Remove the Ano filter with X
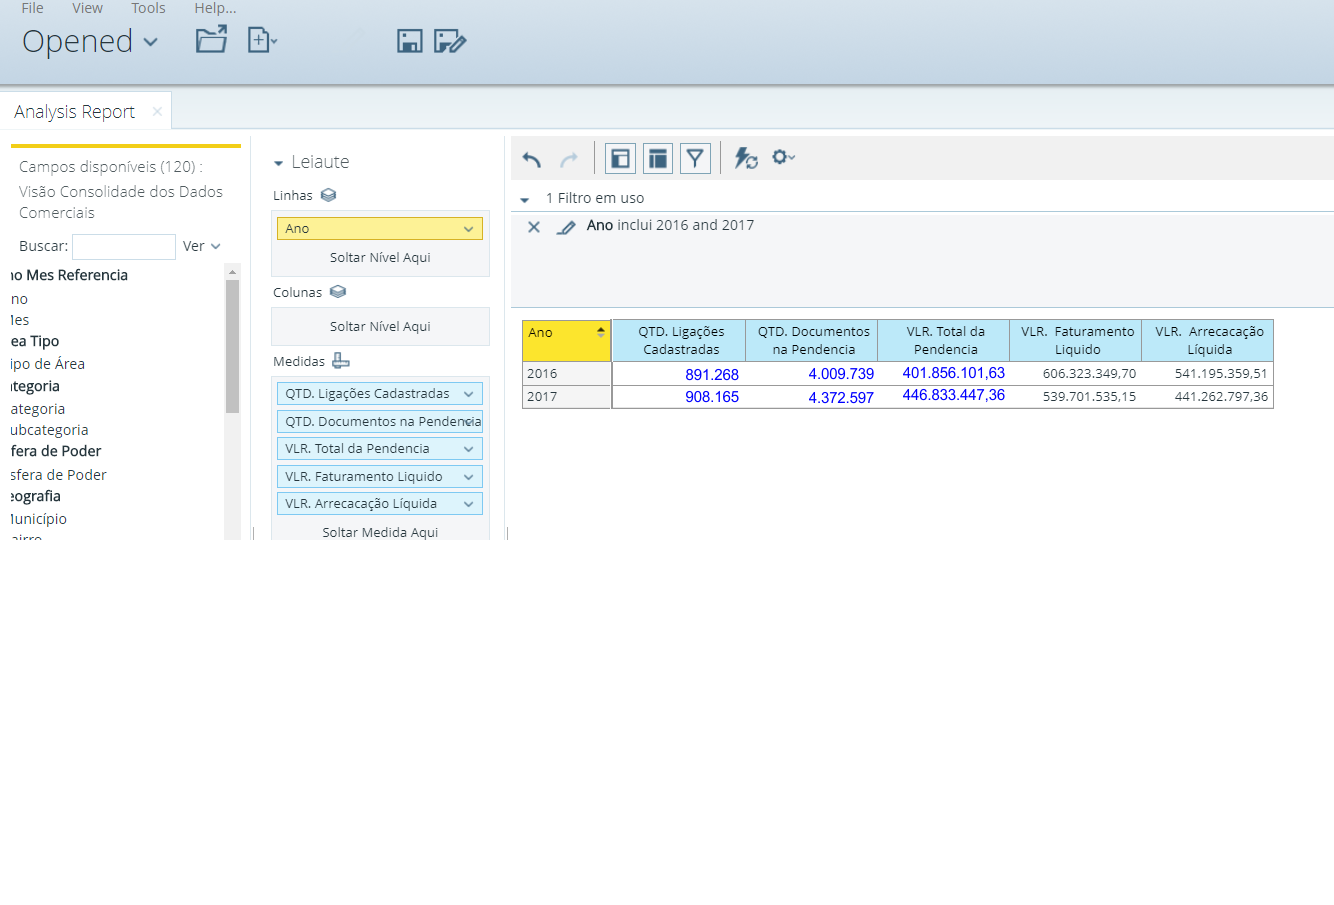Image resolution: width=1334 pixels, height=905 pixels. tap(534, 227)
